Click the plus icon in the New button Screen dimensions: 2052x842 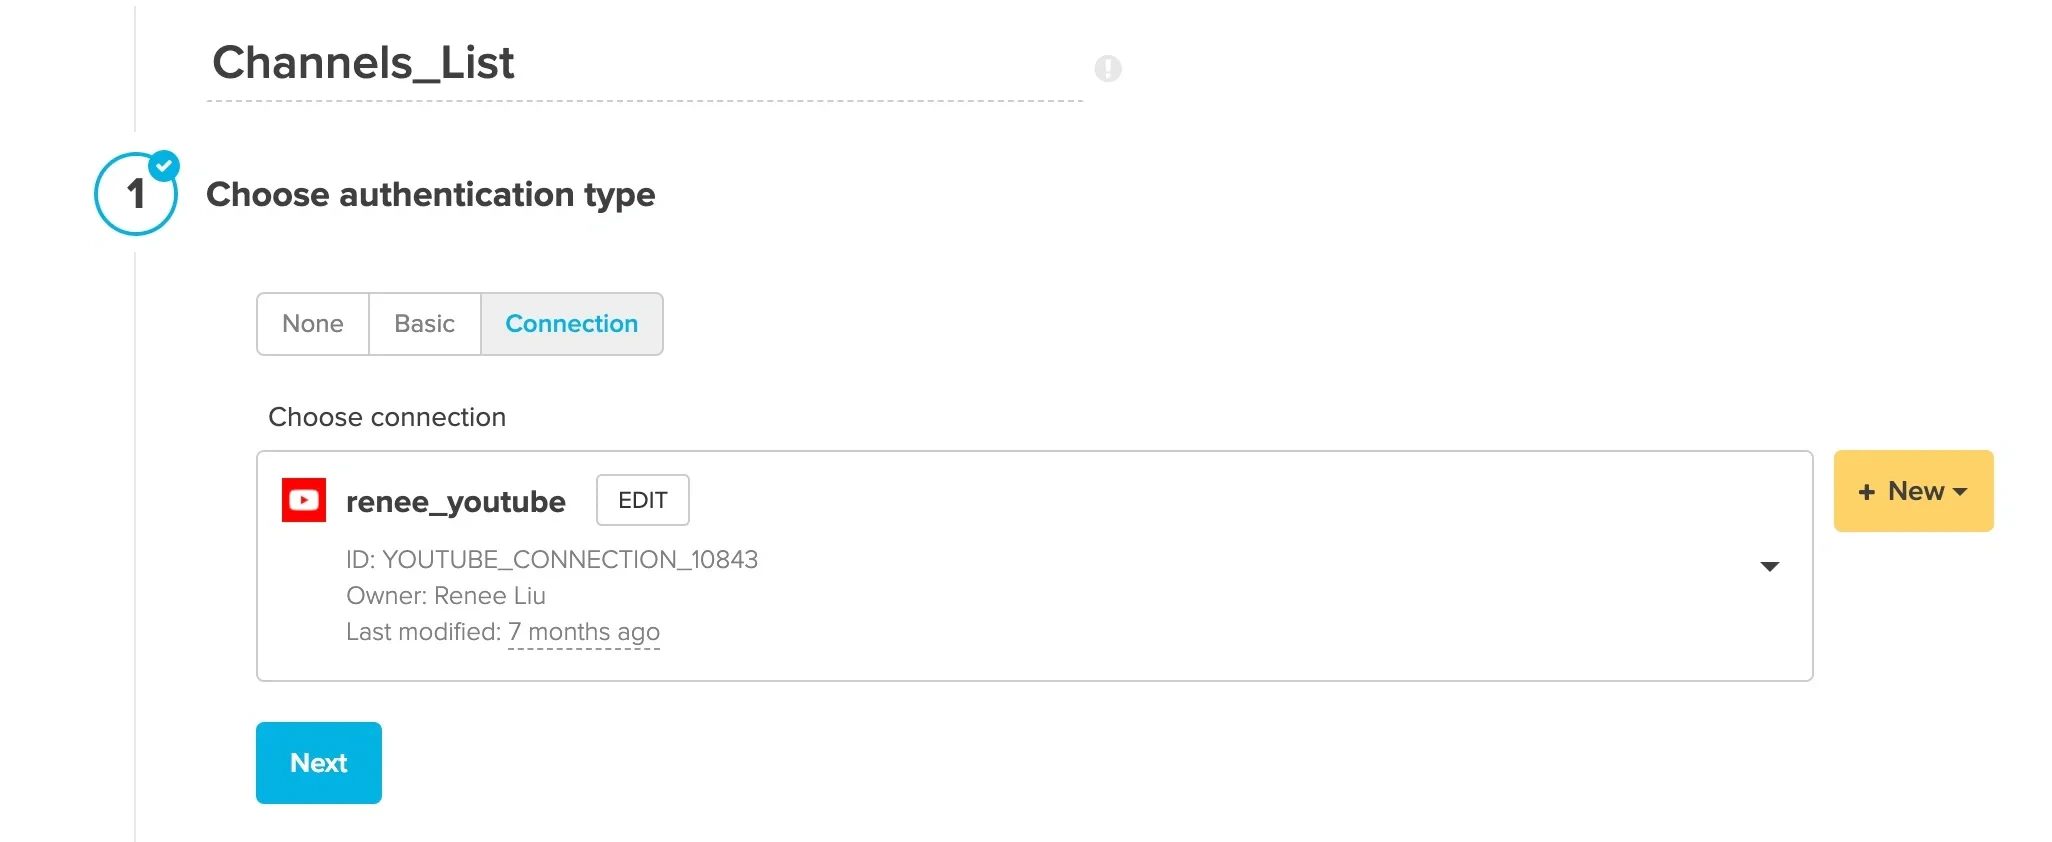(1868, 491)
